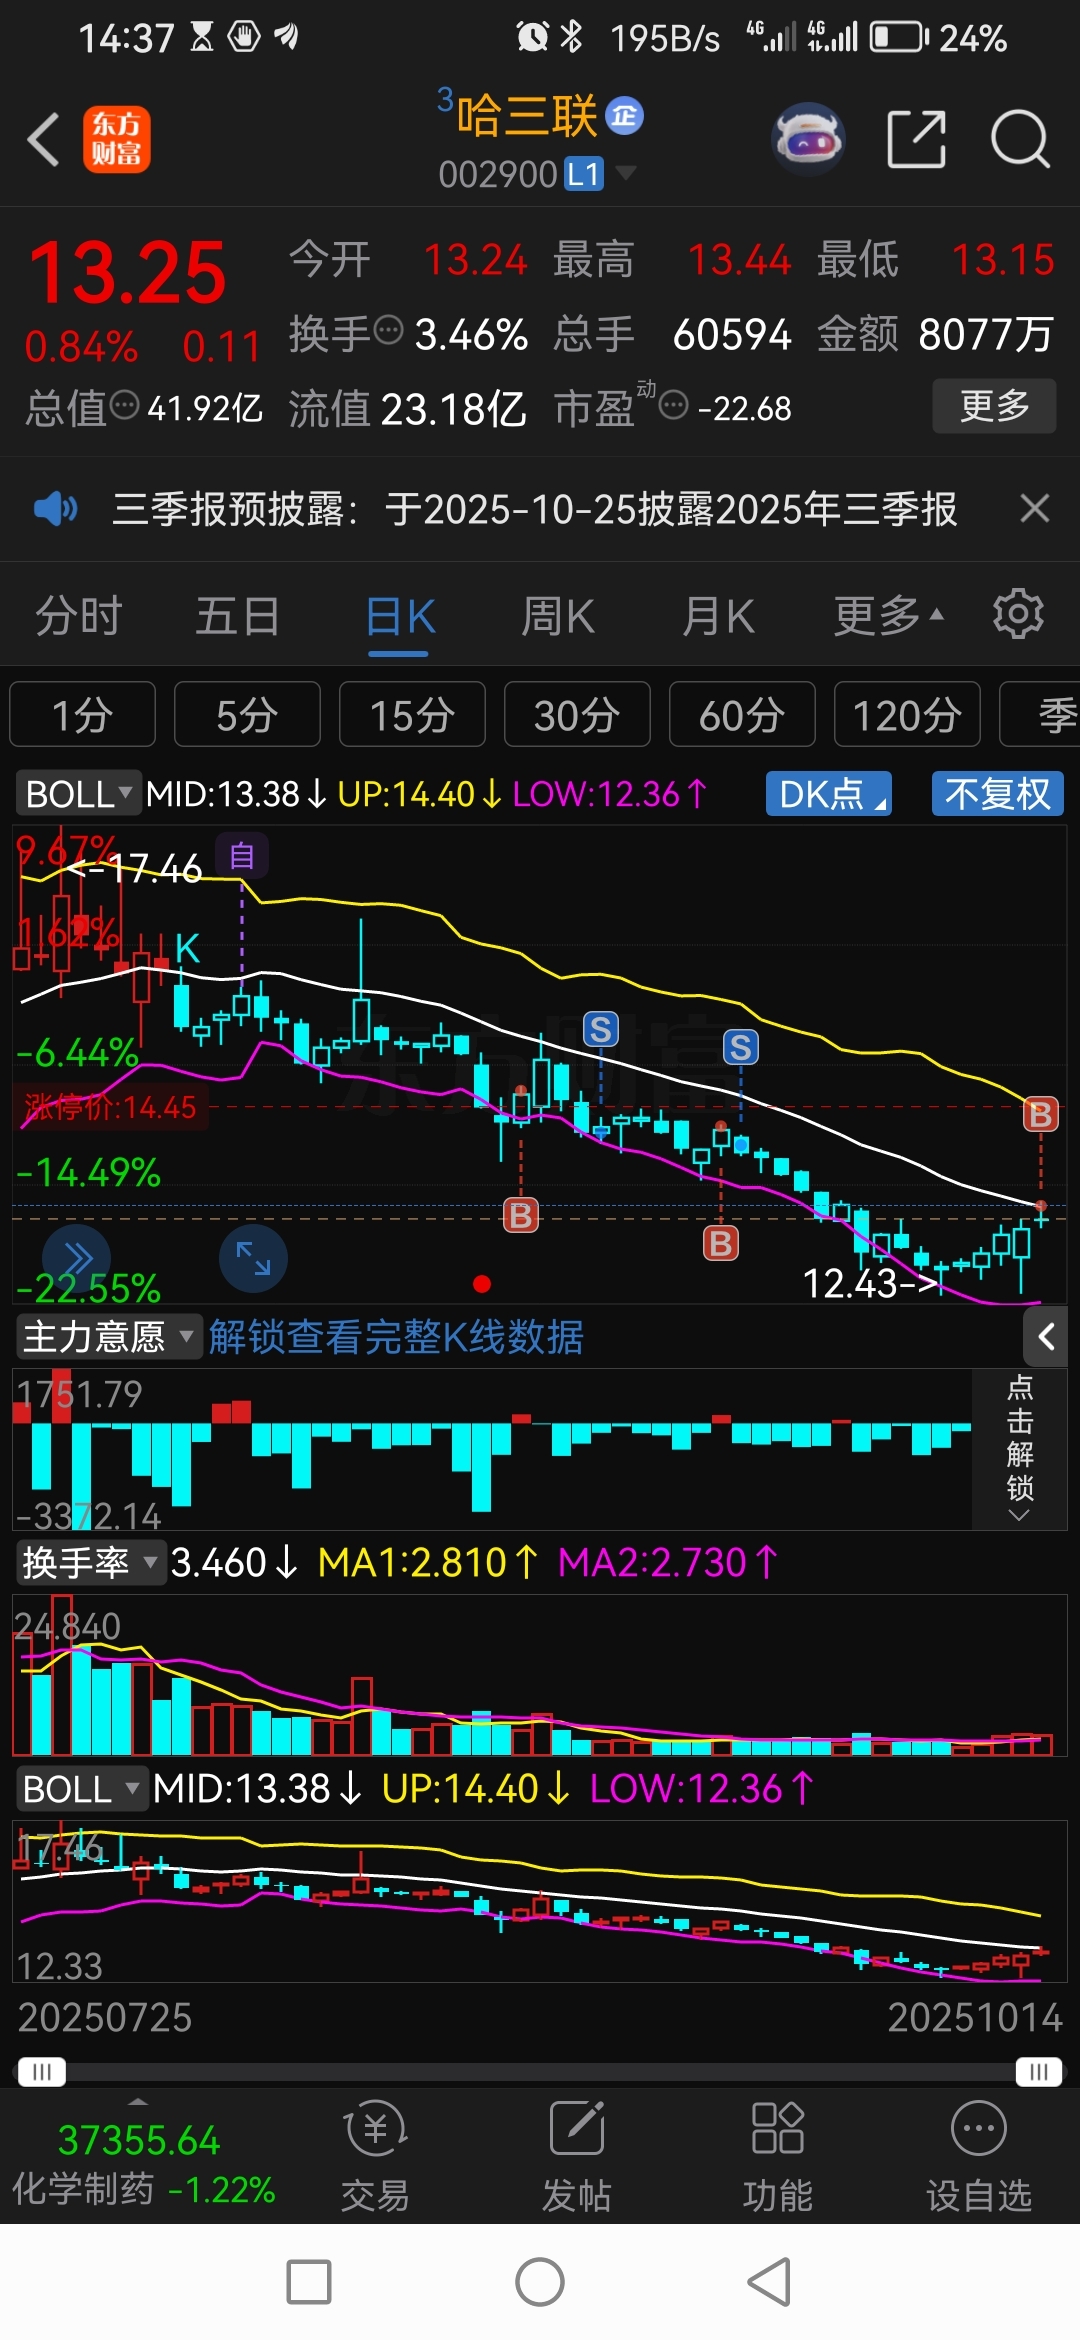The image size is (1080, 2340).
Task: Tap the double-arrow fast forward icon
Action: tap(76, 1258)
